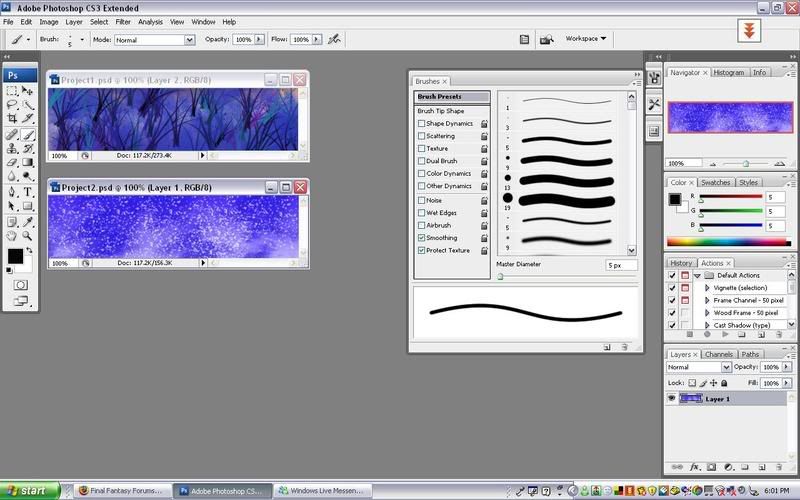Screen dimensions: 800x500
Task: Select the Crop tool
Action: (x=12, y=118)
